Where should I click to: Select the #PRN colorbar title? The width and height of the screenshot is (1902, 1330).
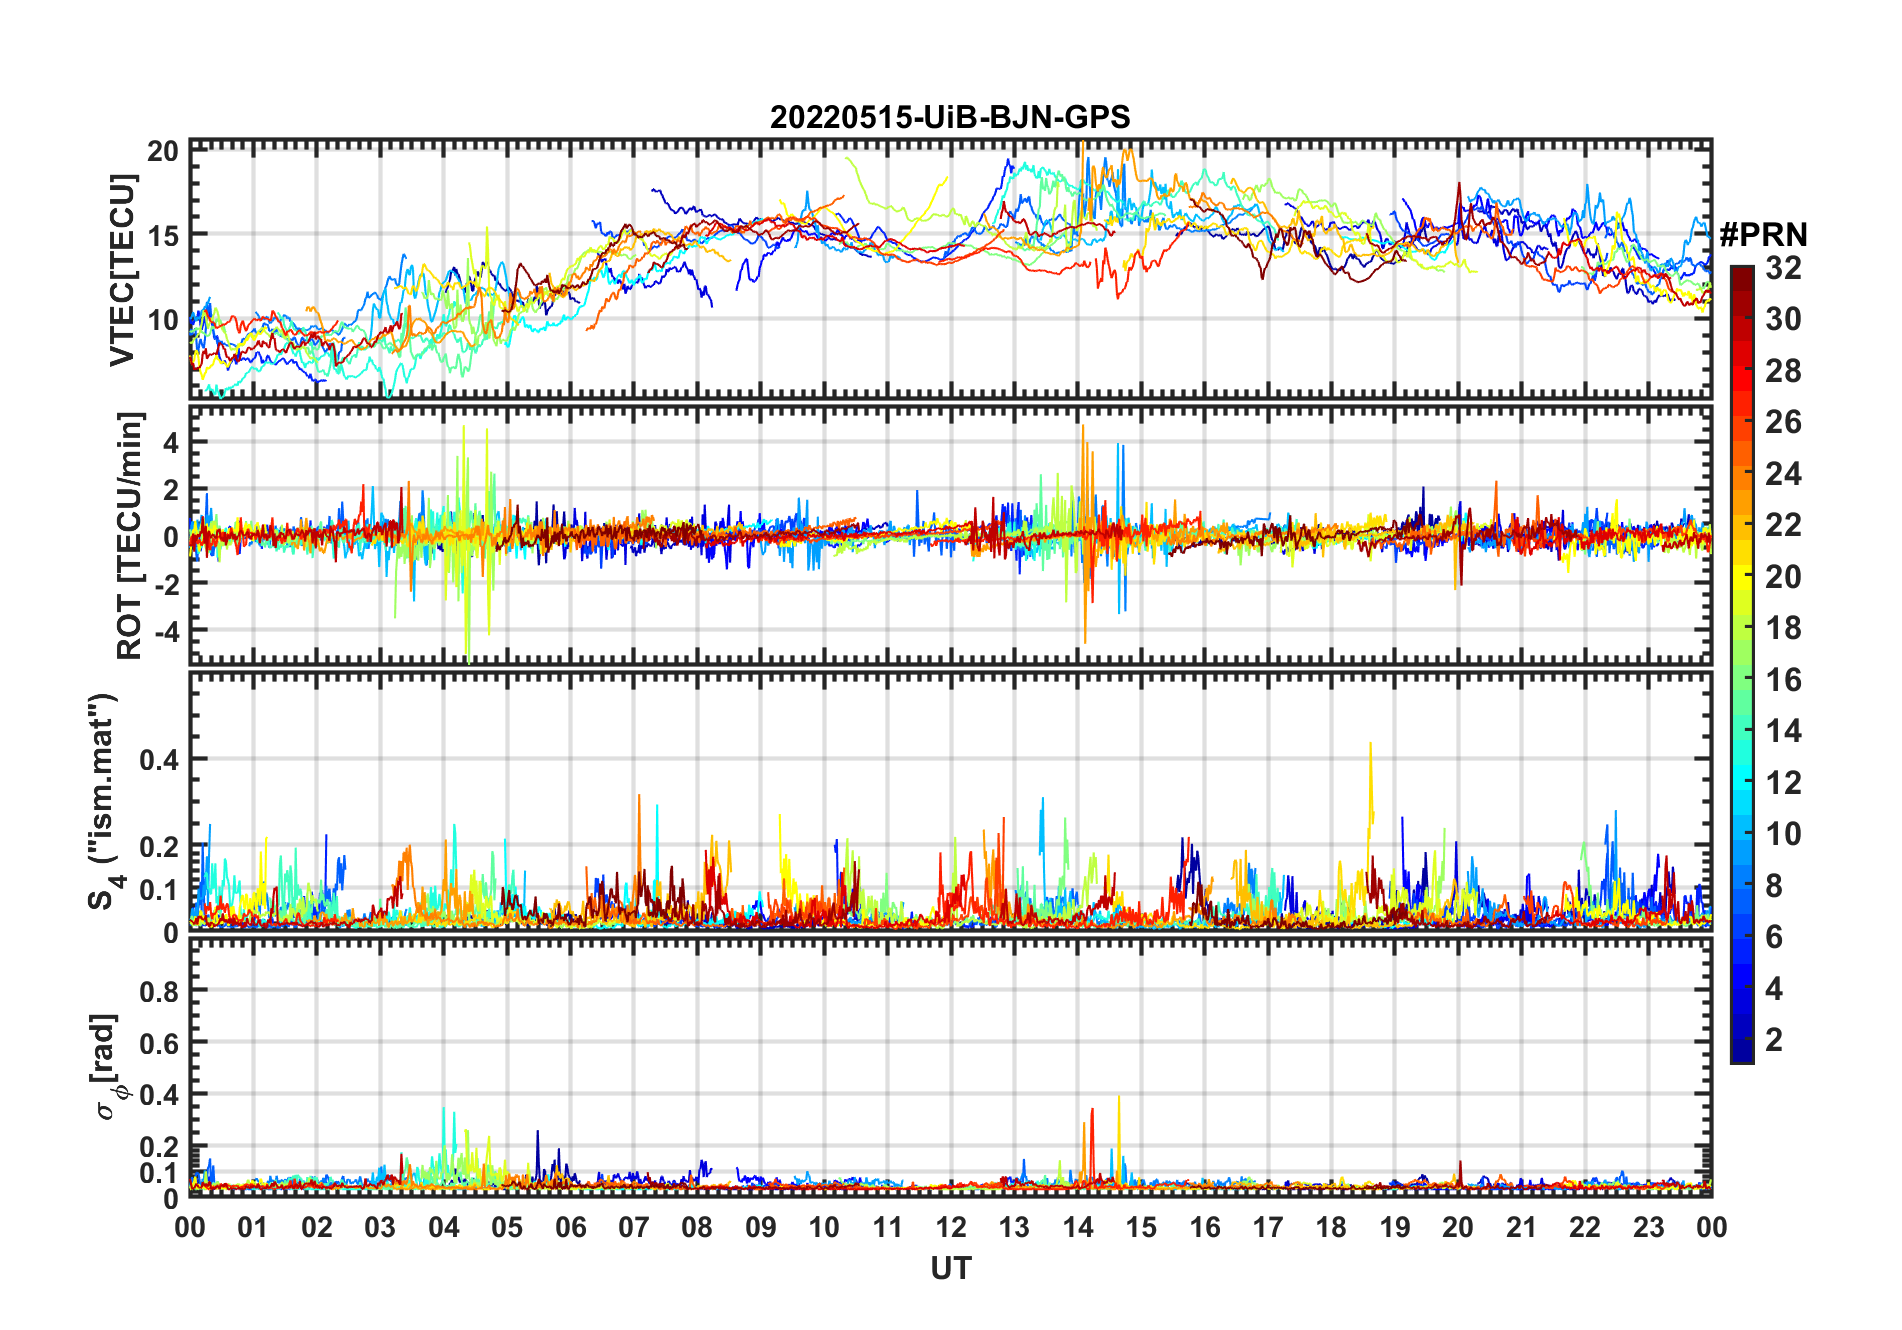coord(1763,235)
